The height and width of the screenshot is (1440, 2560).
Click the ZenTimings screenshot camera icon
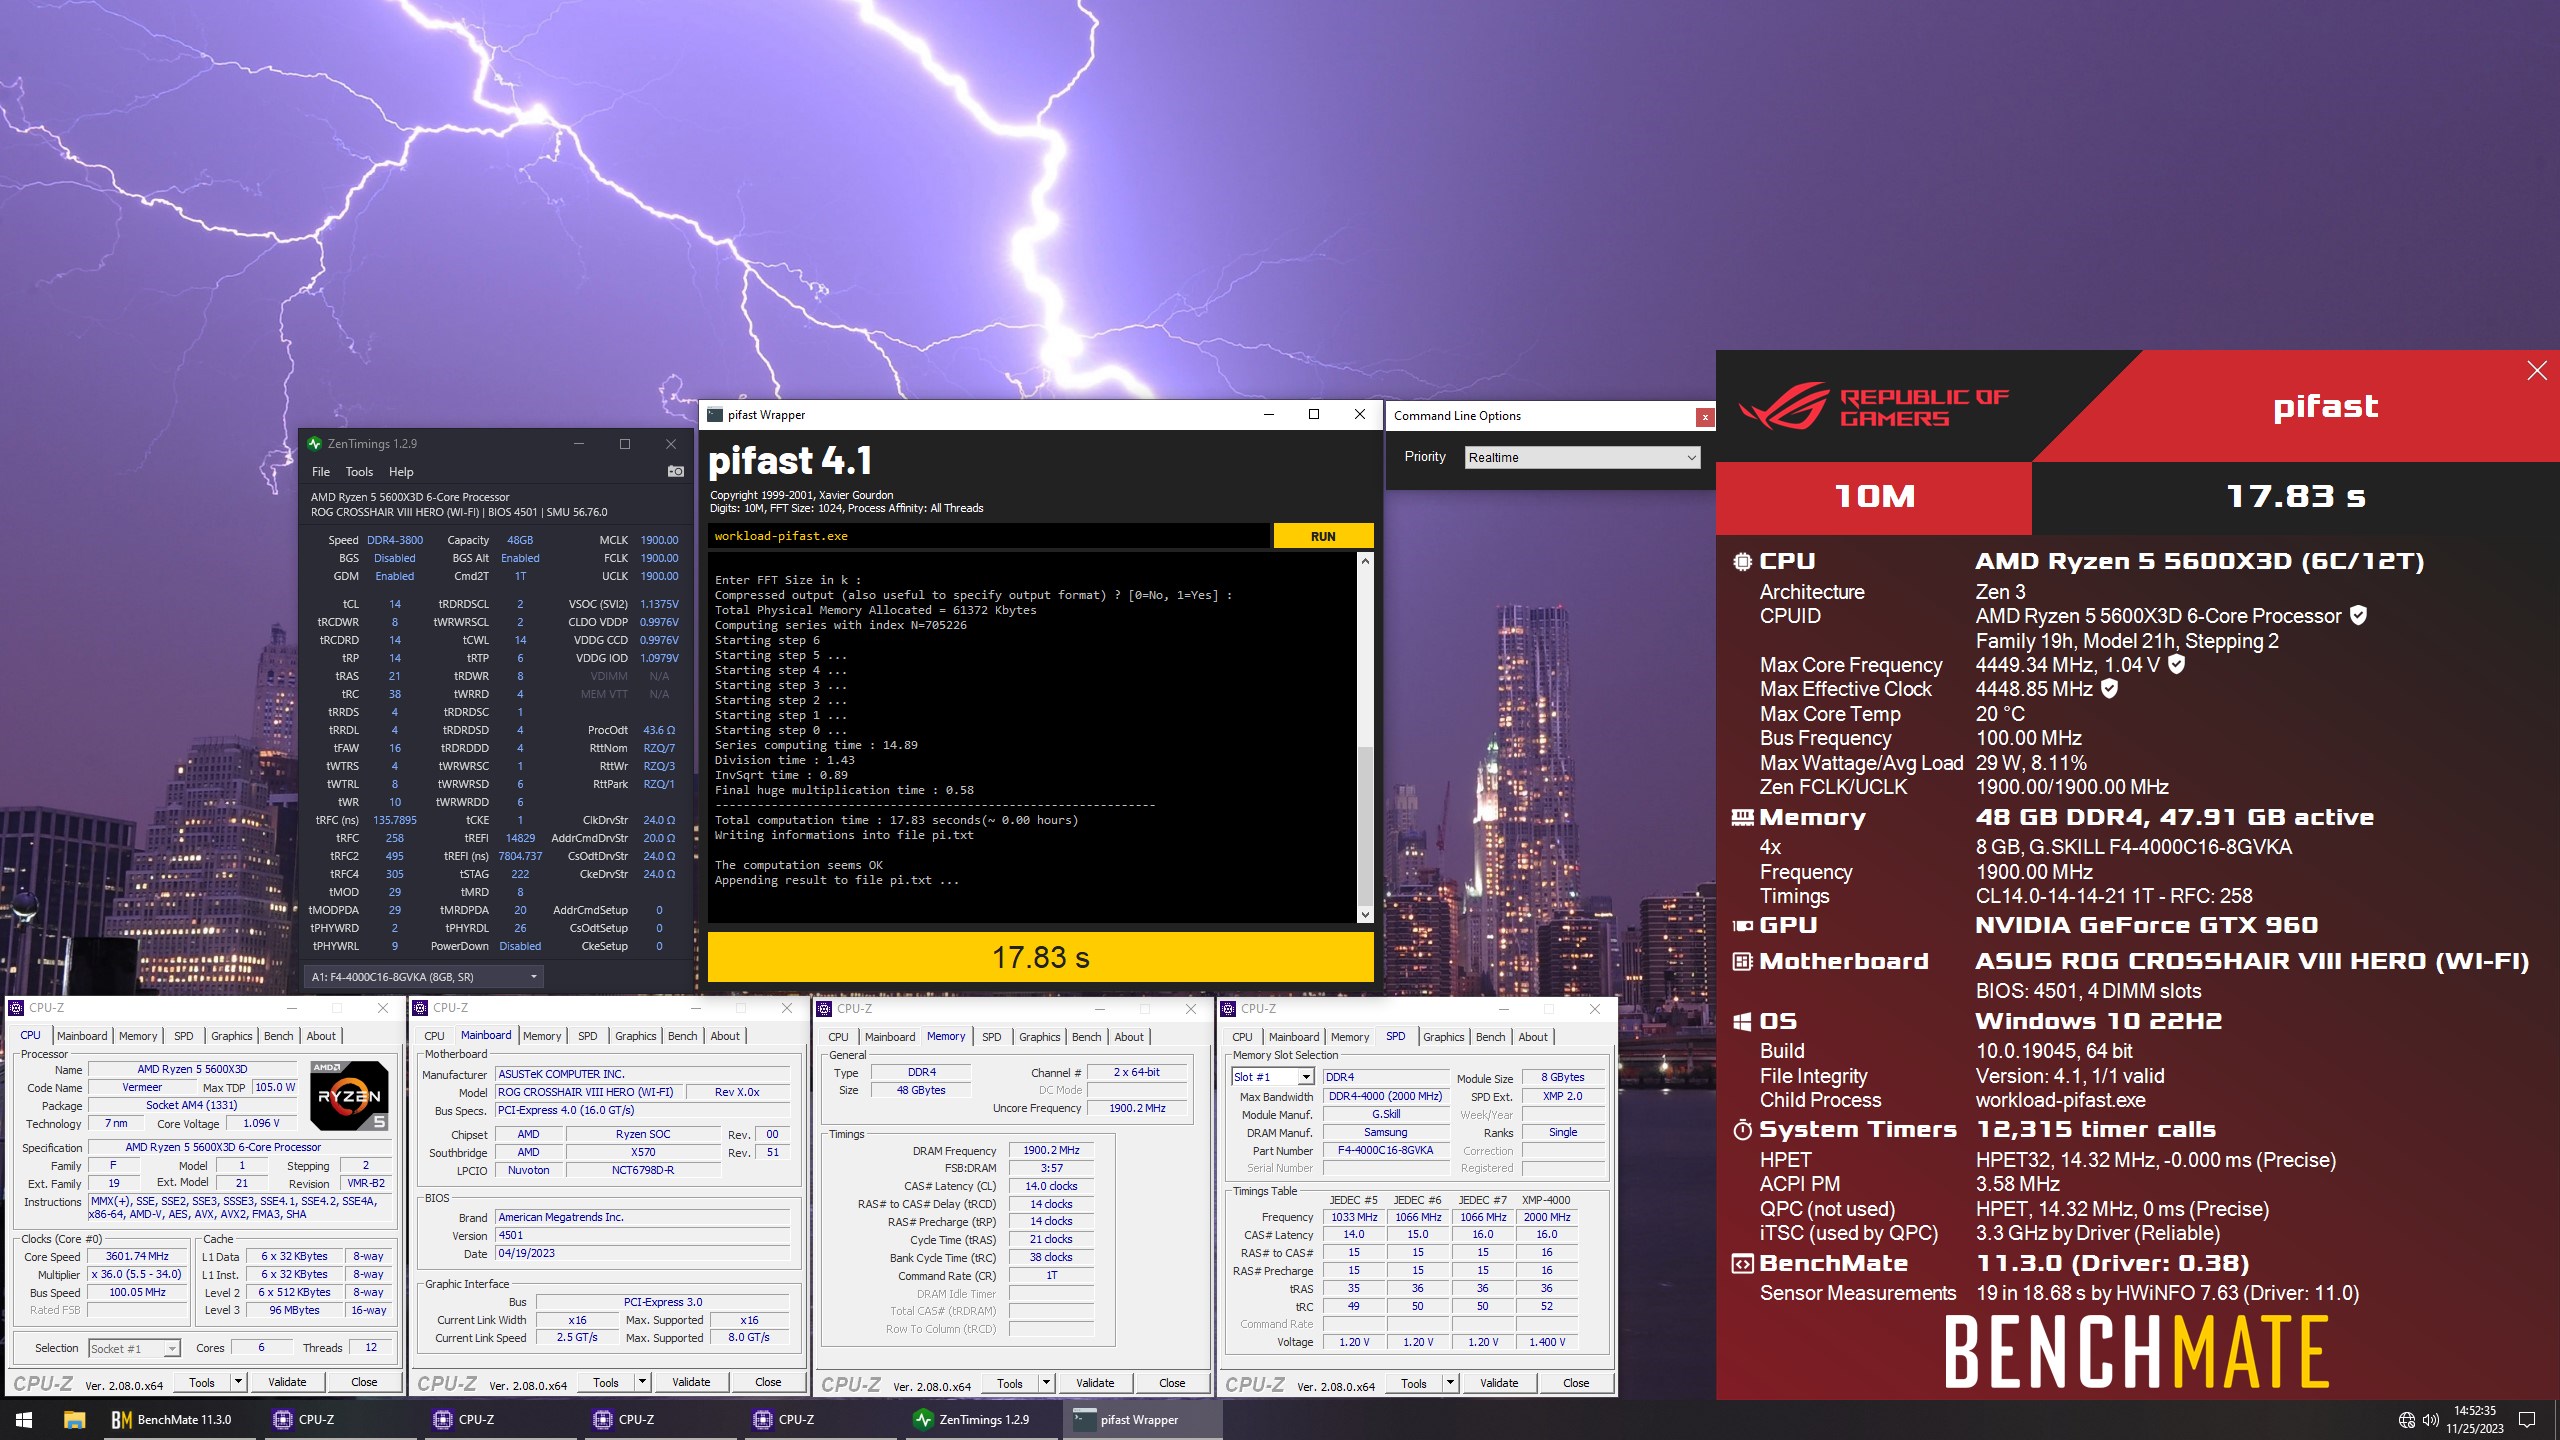675,471
